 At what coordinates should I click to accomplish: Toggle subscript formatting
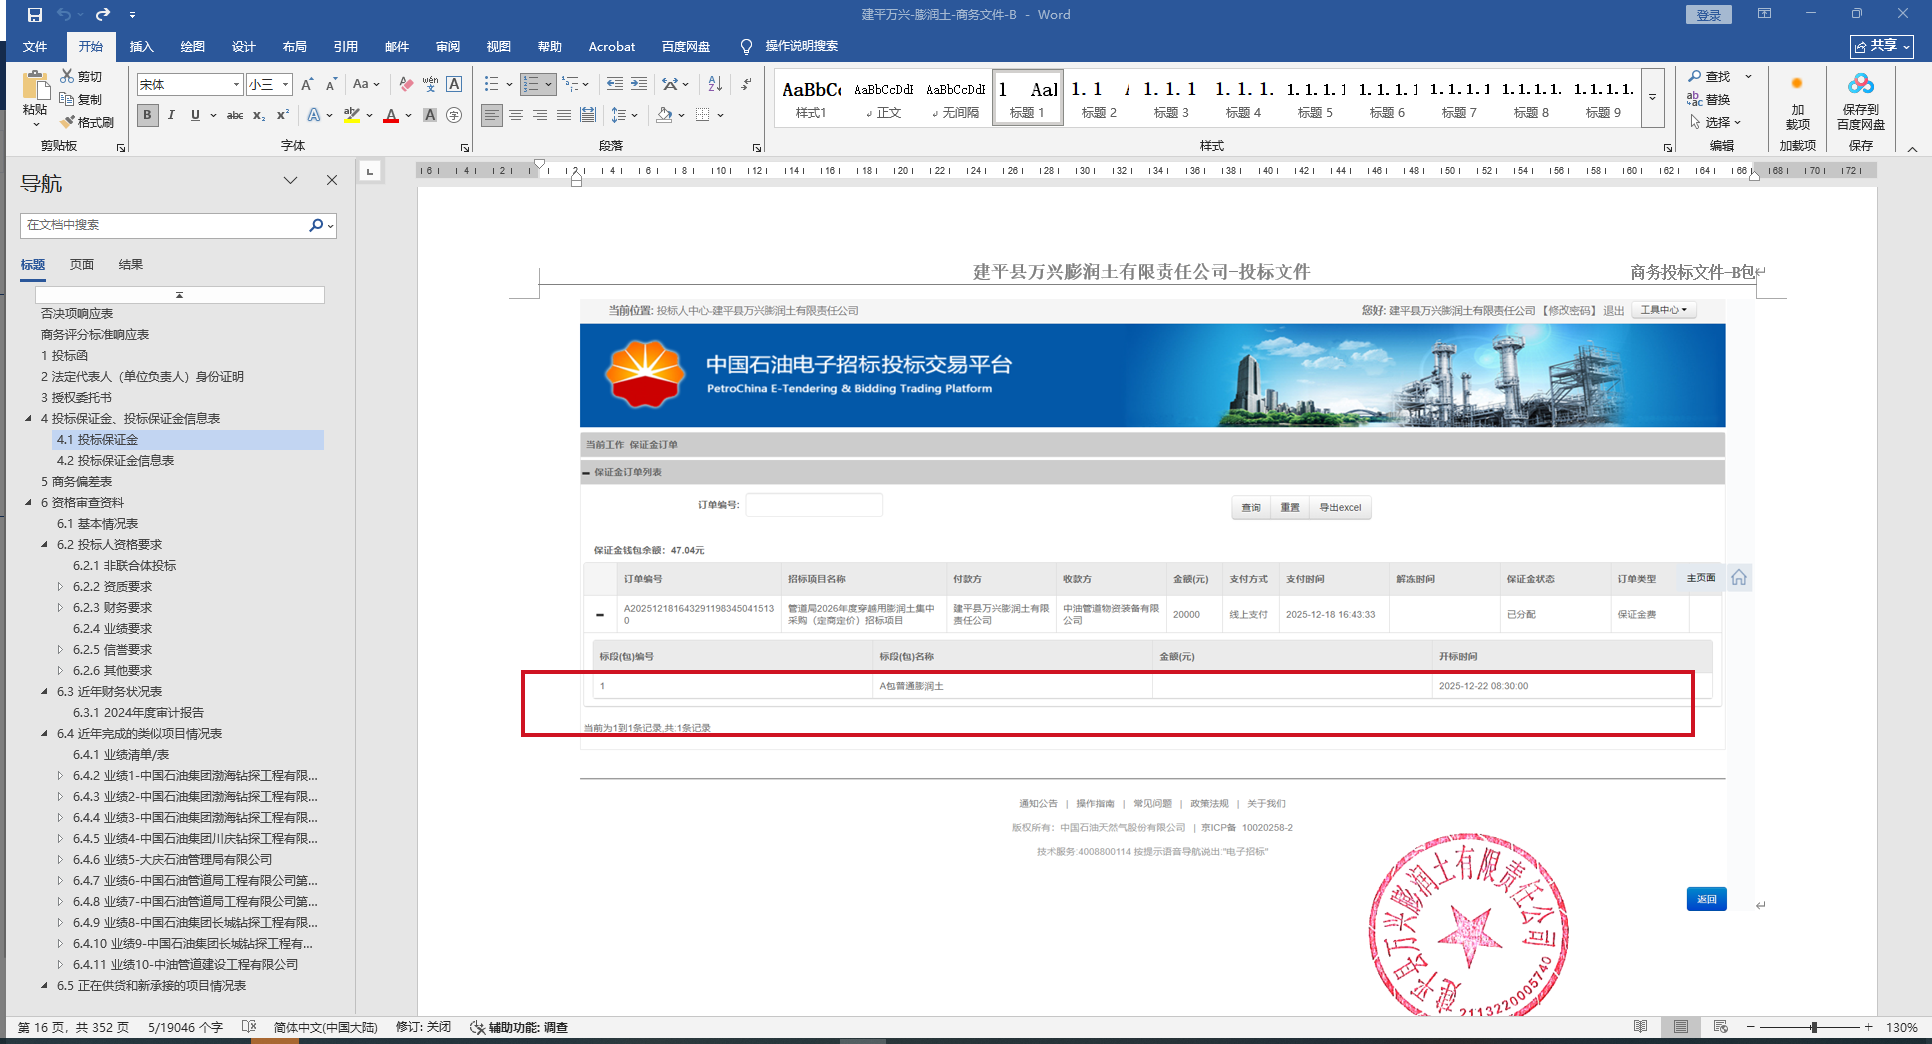point(259,115)
